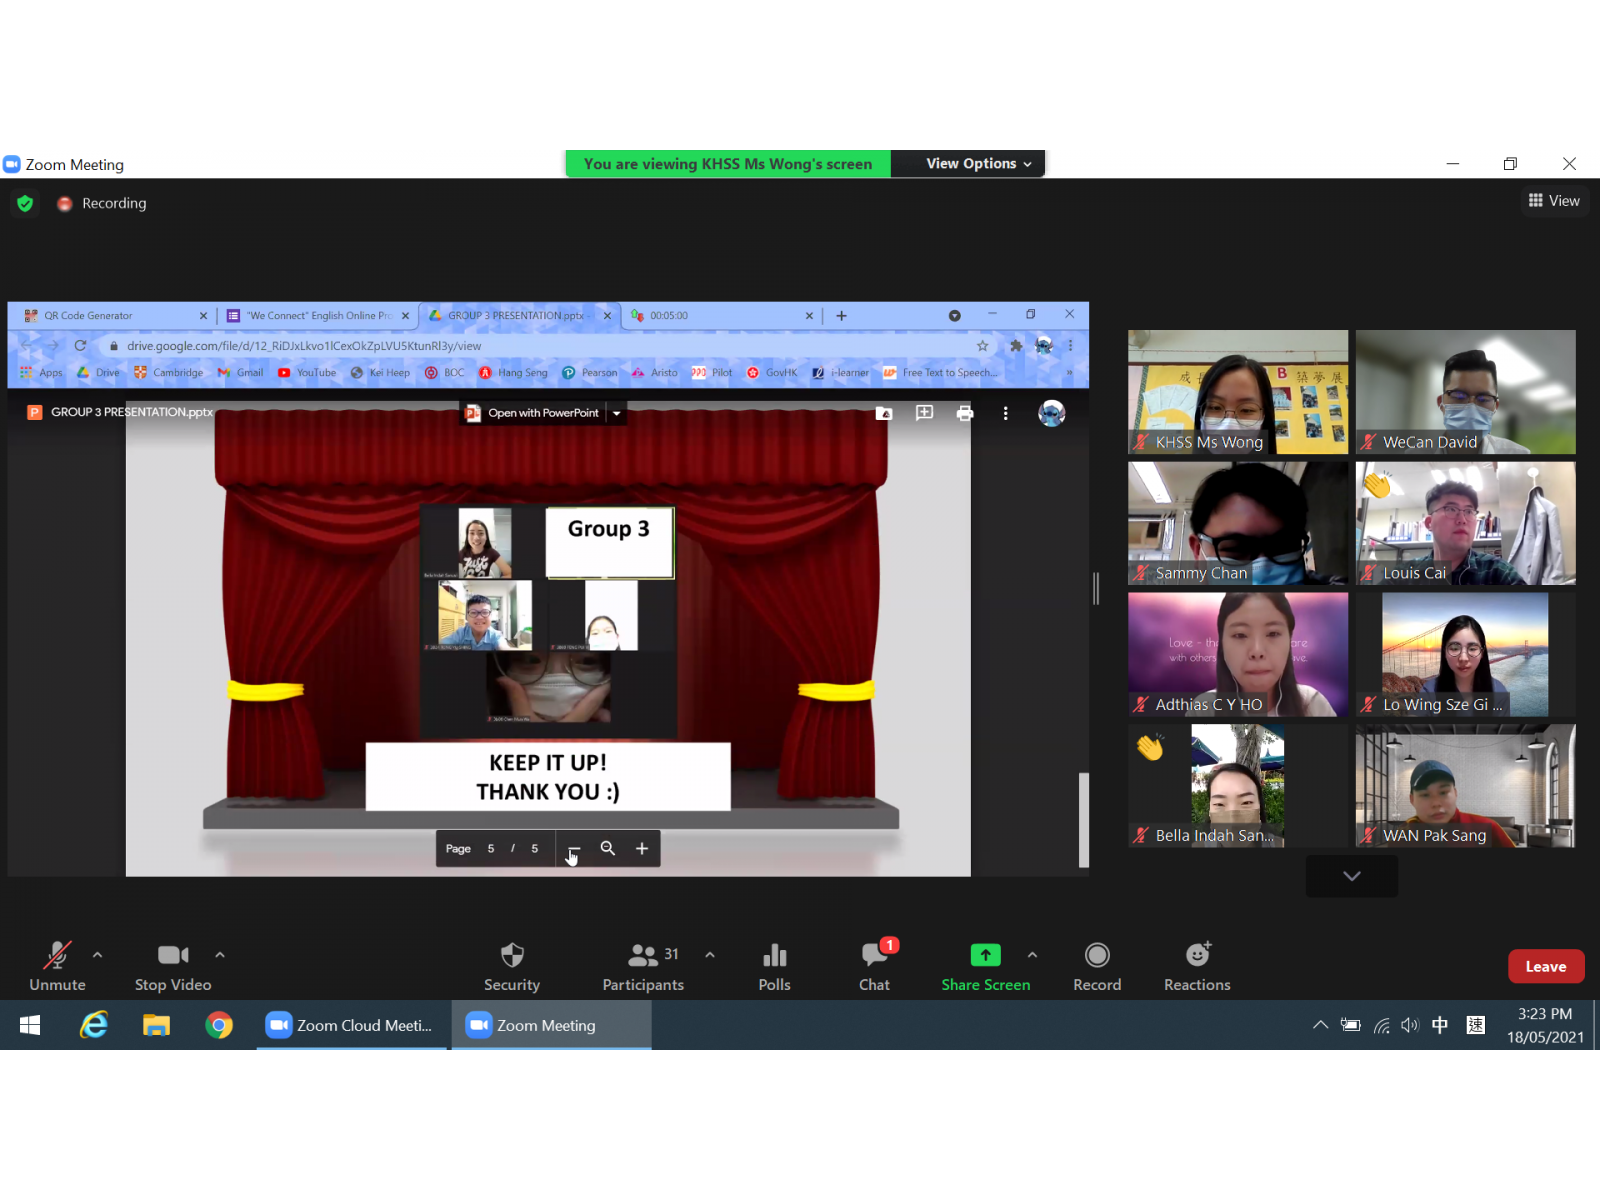Screen dimensions: 1600x1200
Task: Open the Participants panel
Action: (642, 966)
